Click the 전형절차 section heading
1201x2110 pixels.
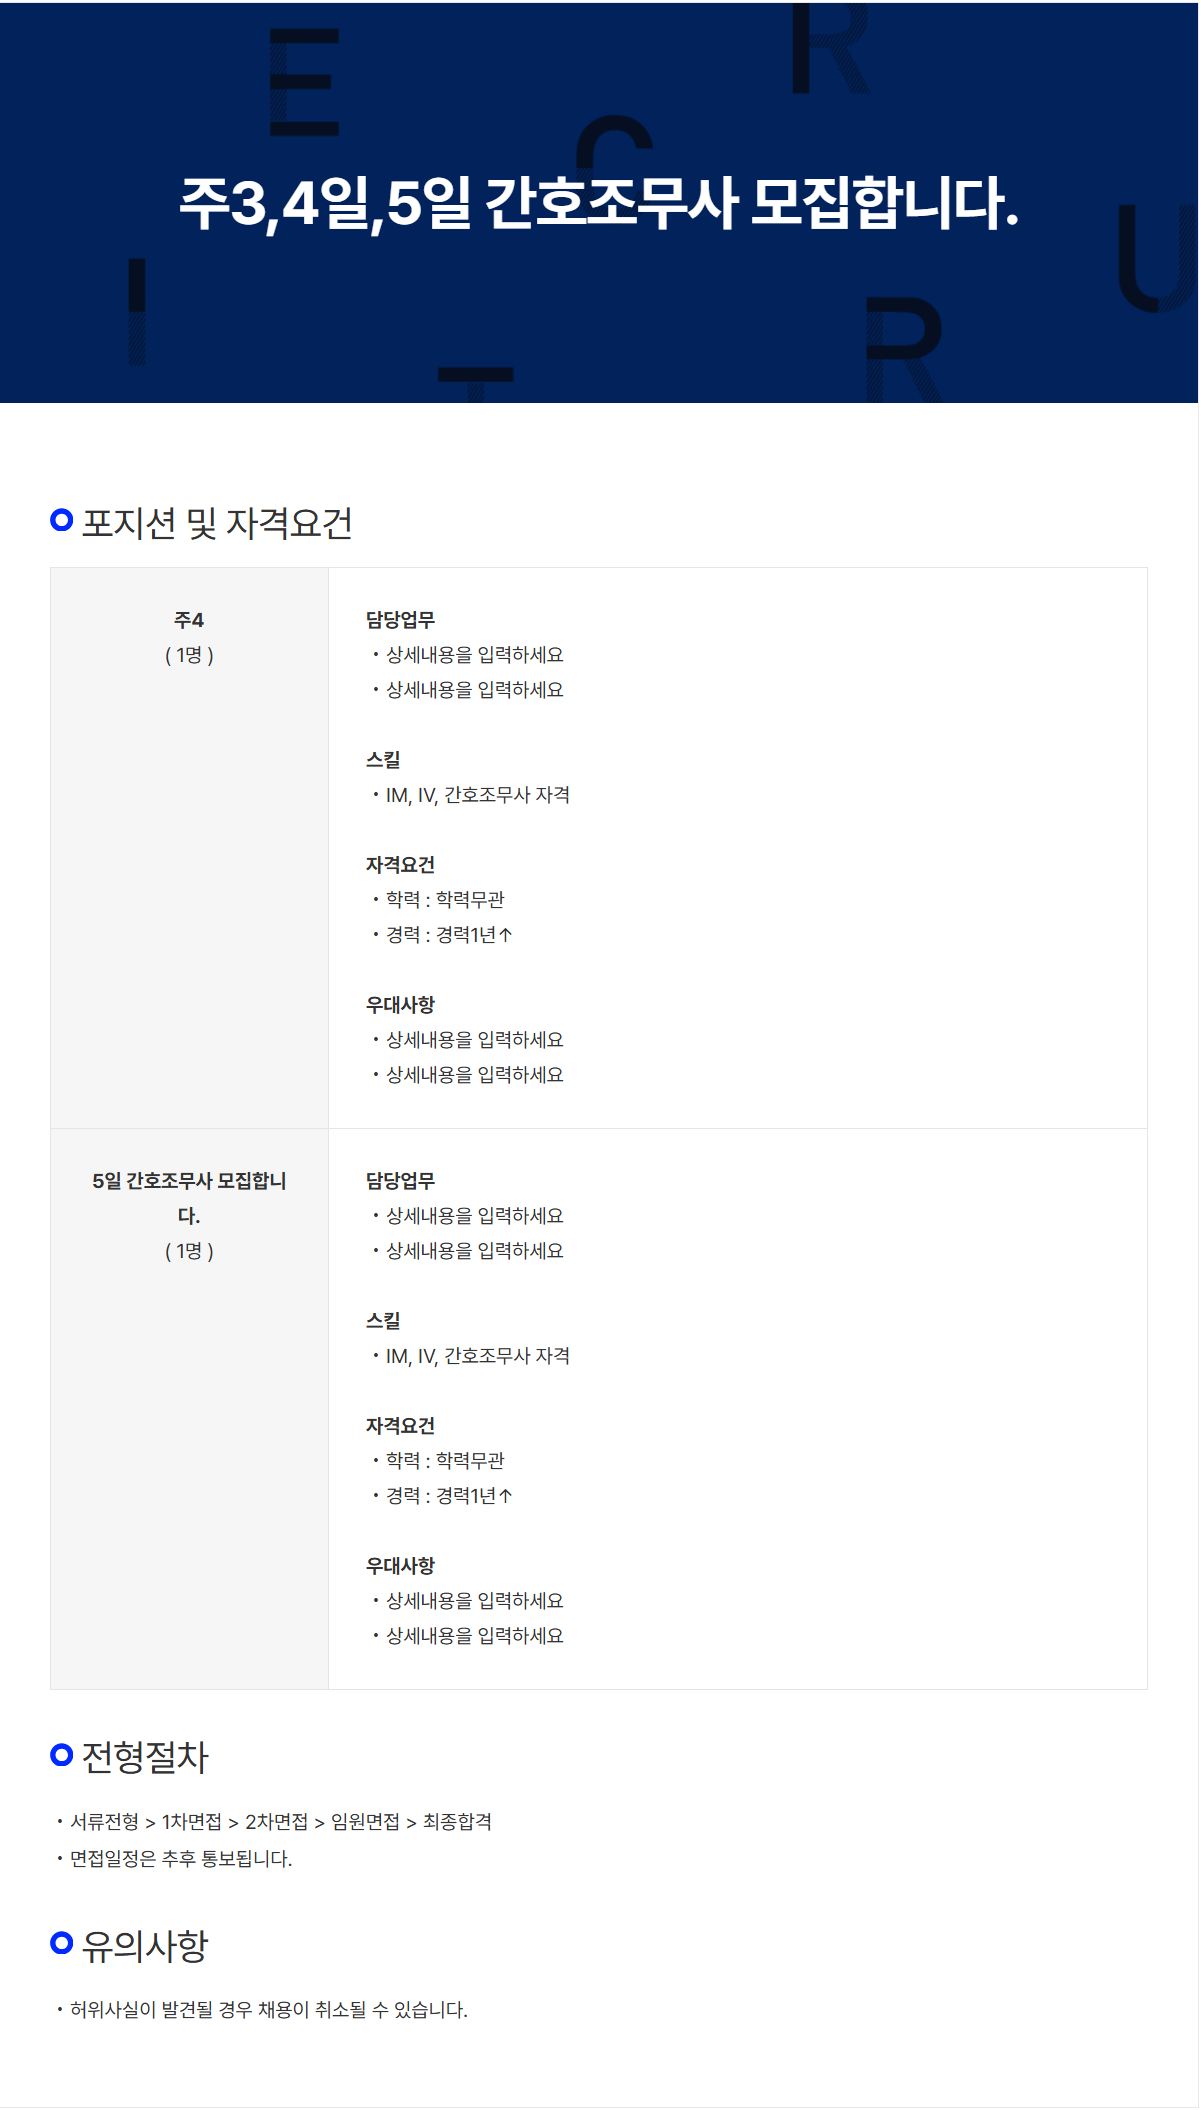click(145, 1757)
